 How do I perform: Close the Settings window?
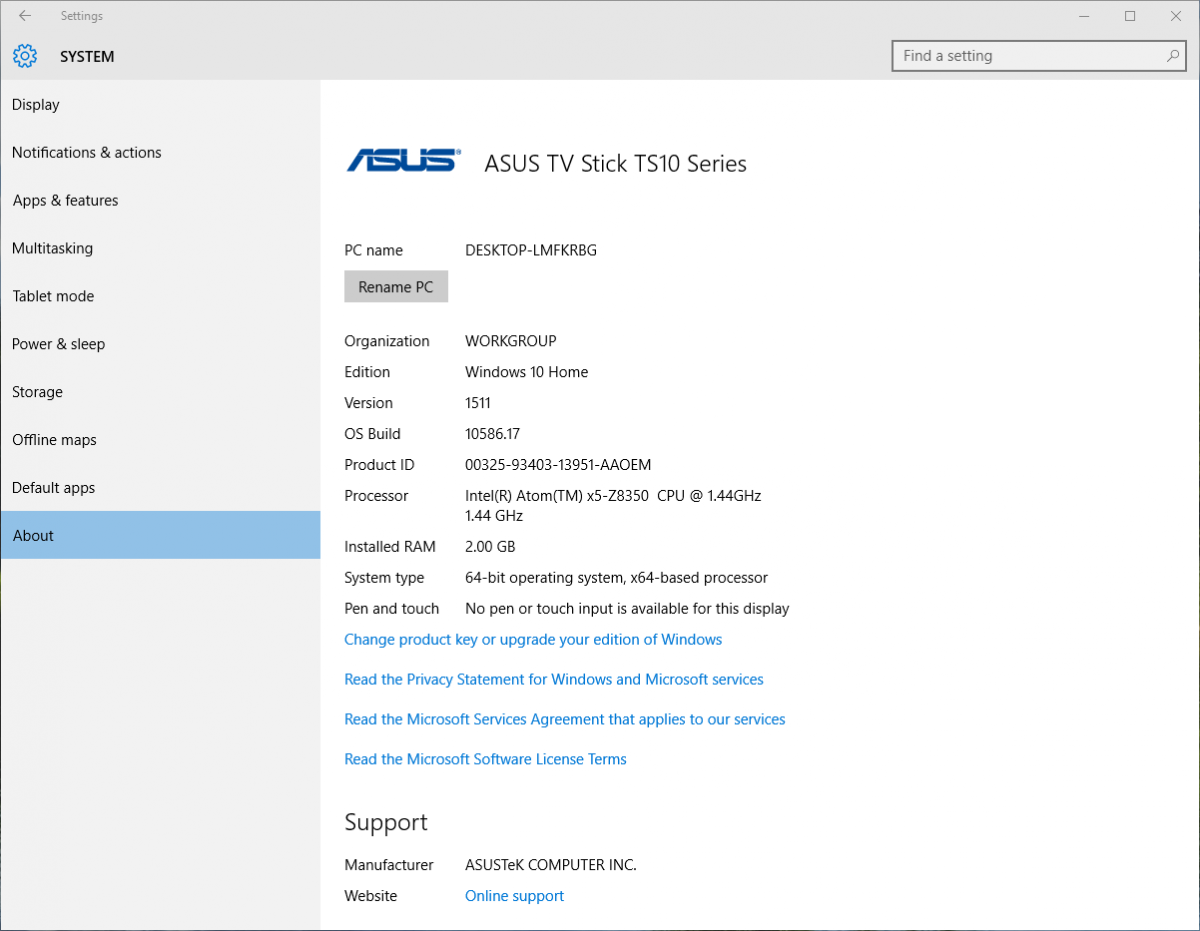click(1176, 16)
